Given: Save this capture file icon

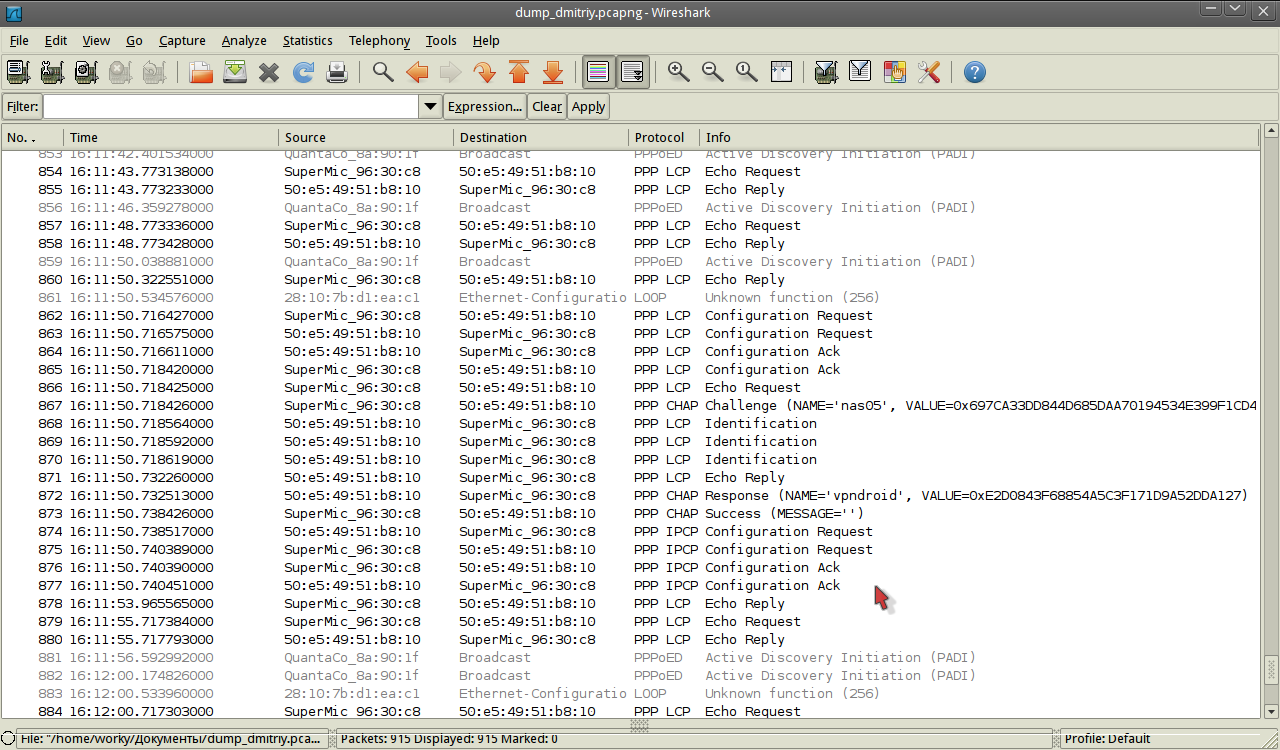Looking at the screenshot, I should 235,72.
